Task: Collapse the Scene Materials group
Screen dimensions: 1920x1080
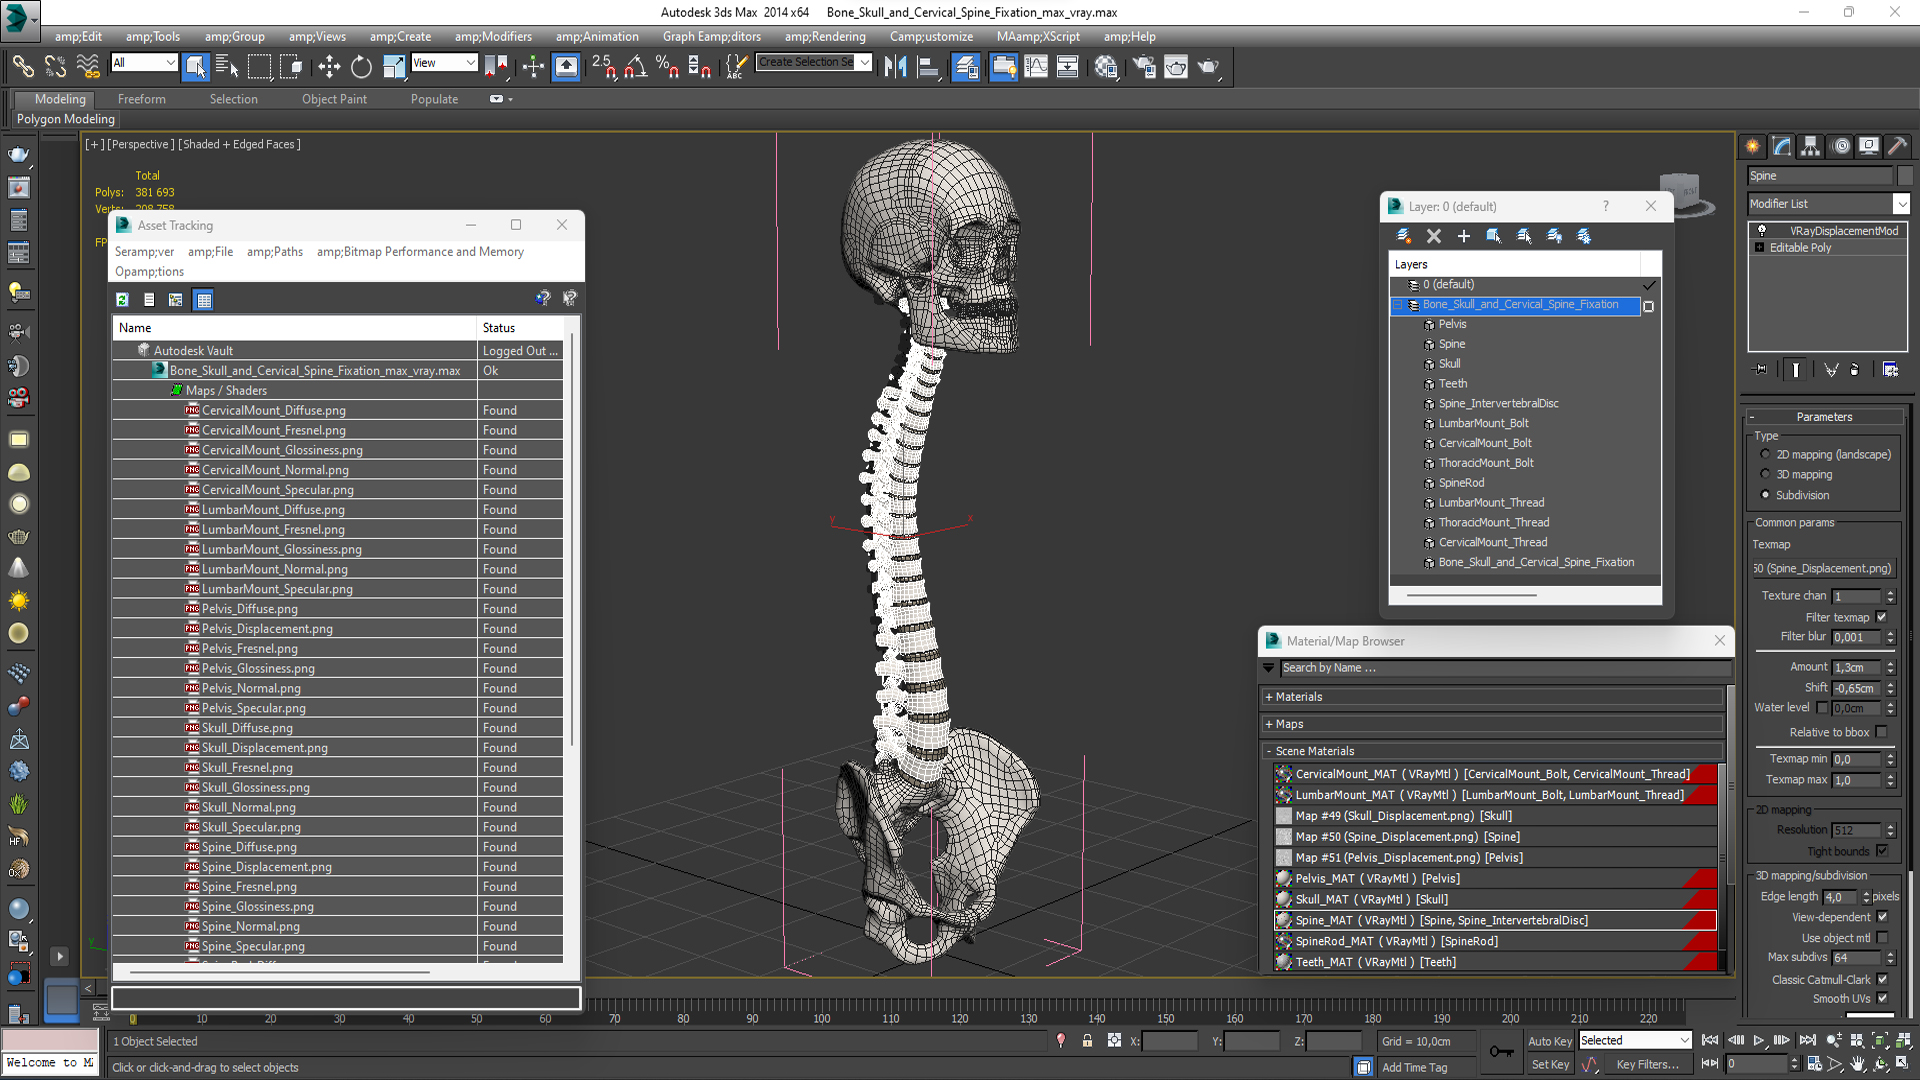Action: [x=1314, y=751]
